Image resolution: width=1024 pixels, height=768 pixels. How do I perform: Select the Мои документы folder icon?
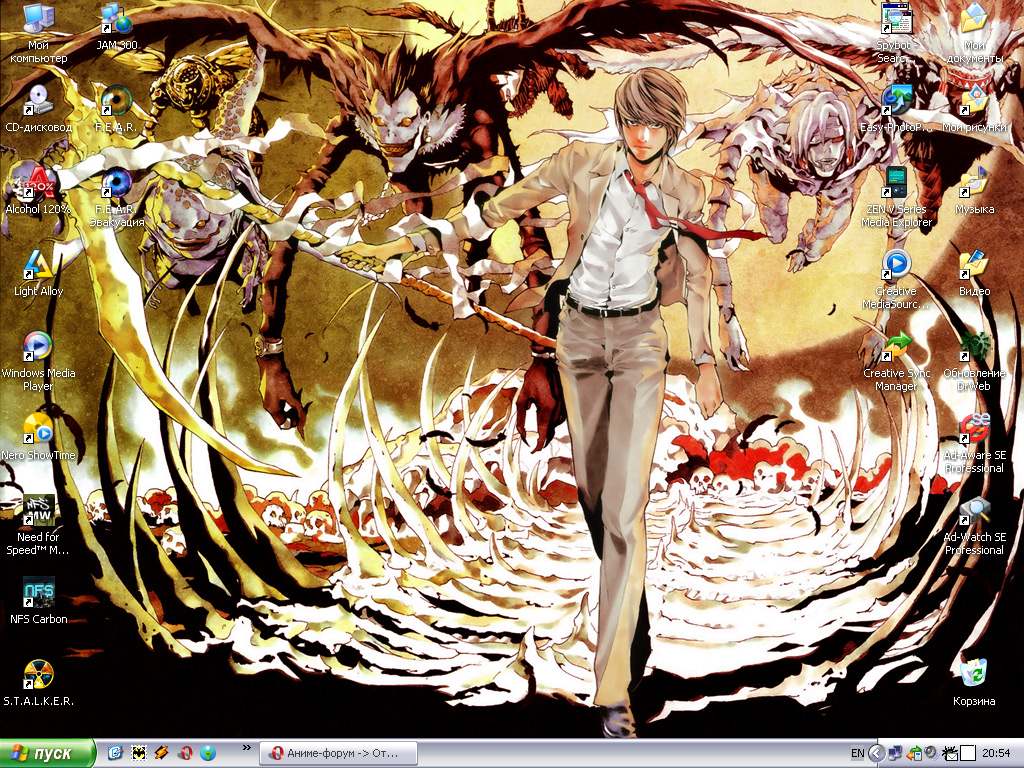(974, 33)
